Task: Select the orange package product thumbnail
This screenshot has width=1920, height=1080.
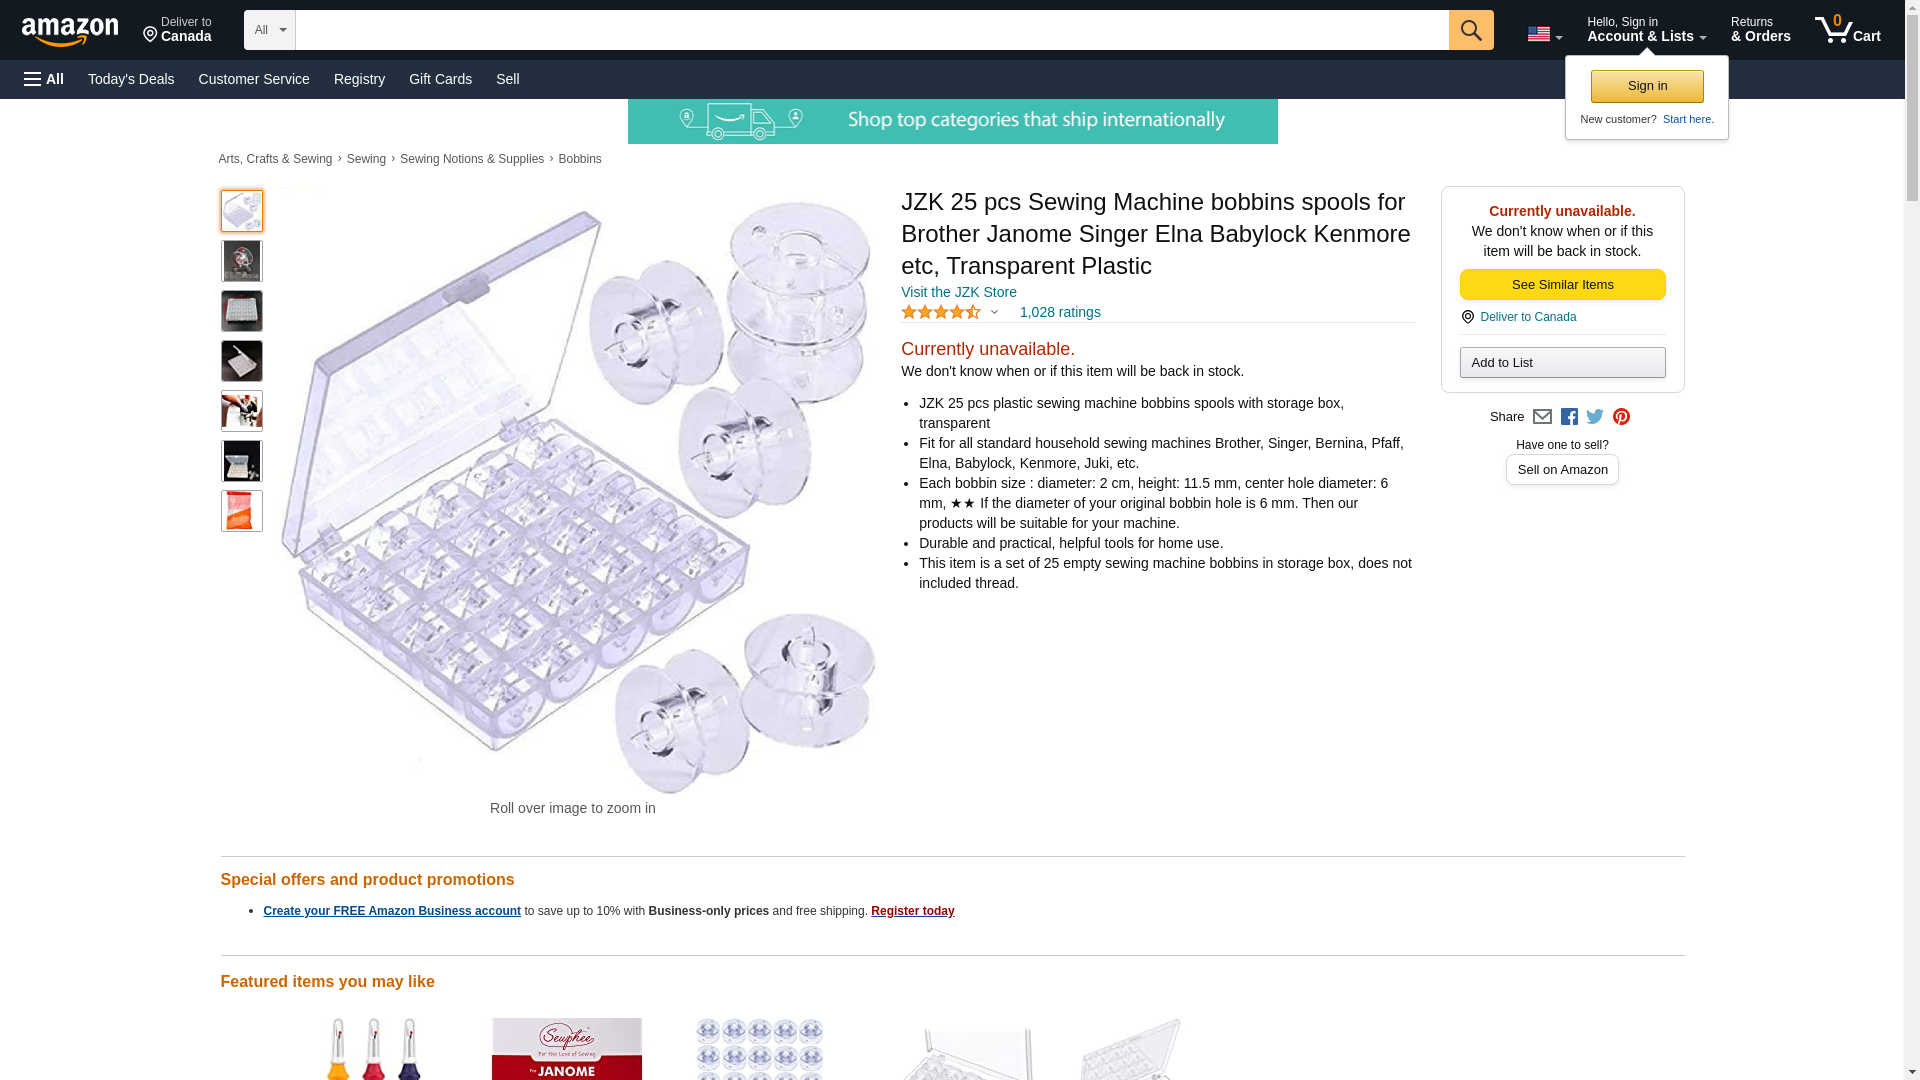Action: 242,511
